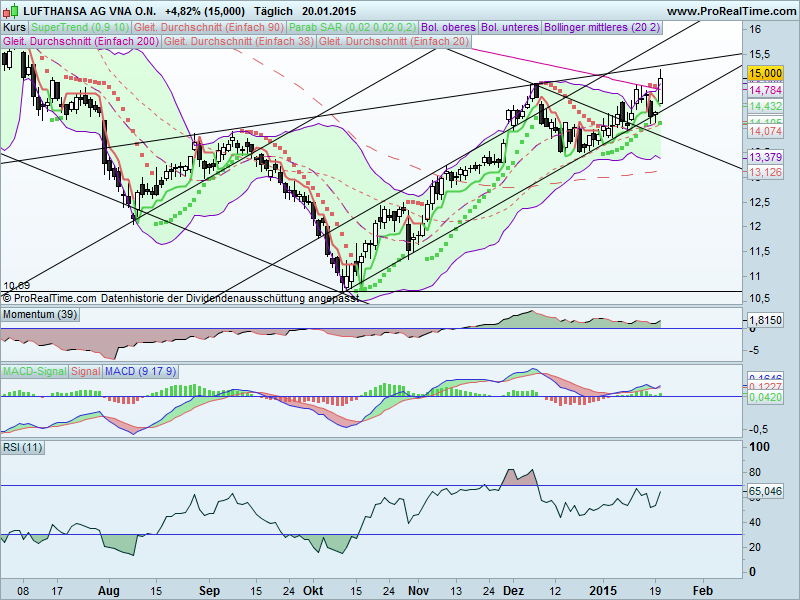Click the Bol. unteres label
Viewport: 800px width, 600px height.
[x=510, y=28]
